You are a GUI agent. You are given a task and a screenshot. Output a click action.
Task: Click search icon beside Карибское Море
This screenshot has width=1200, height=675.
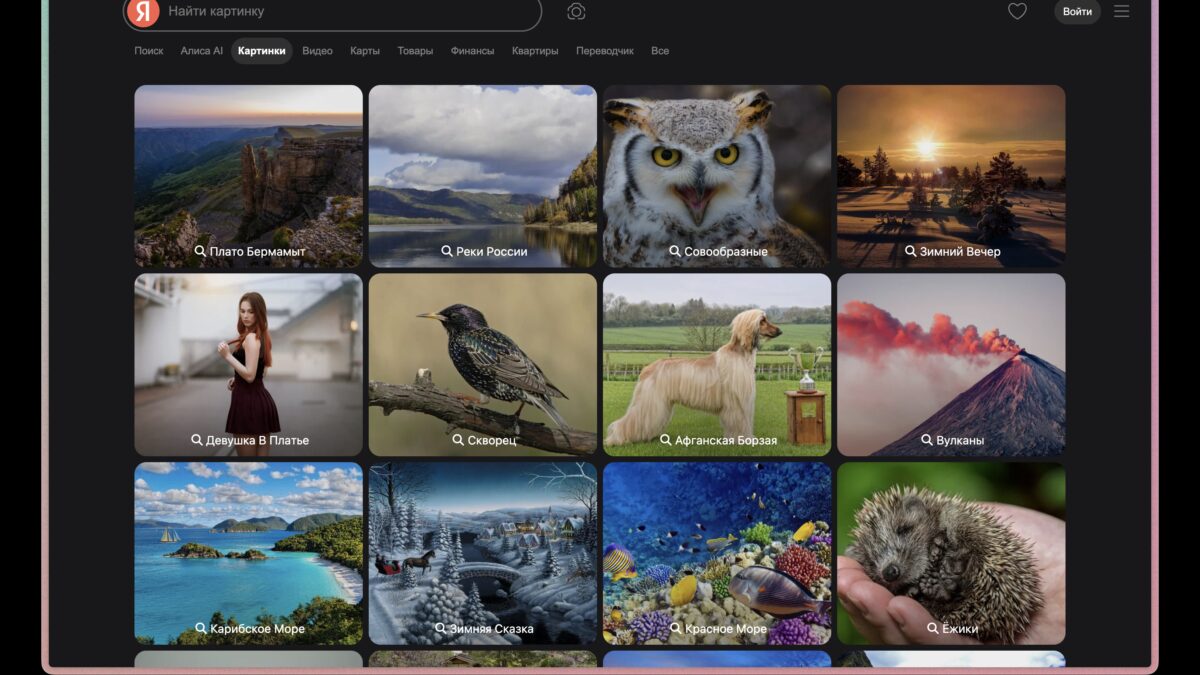(x=201, y=629)
